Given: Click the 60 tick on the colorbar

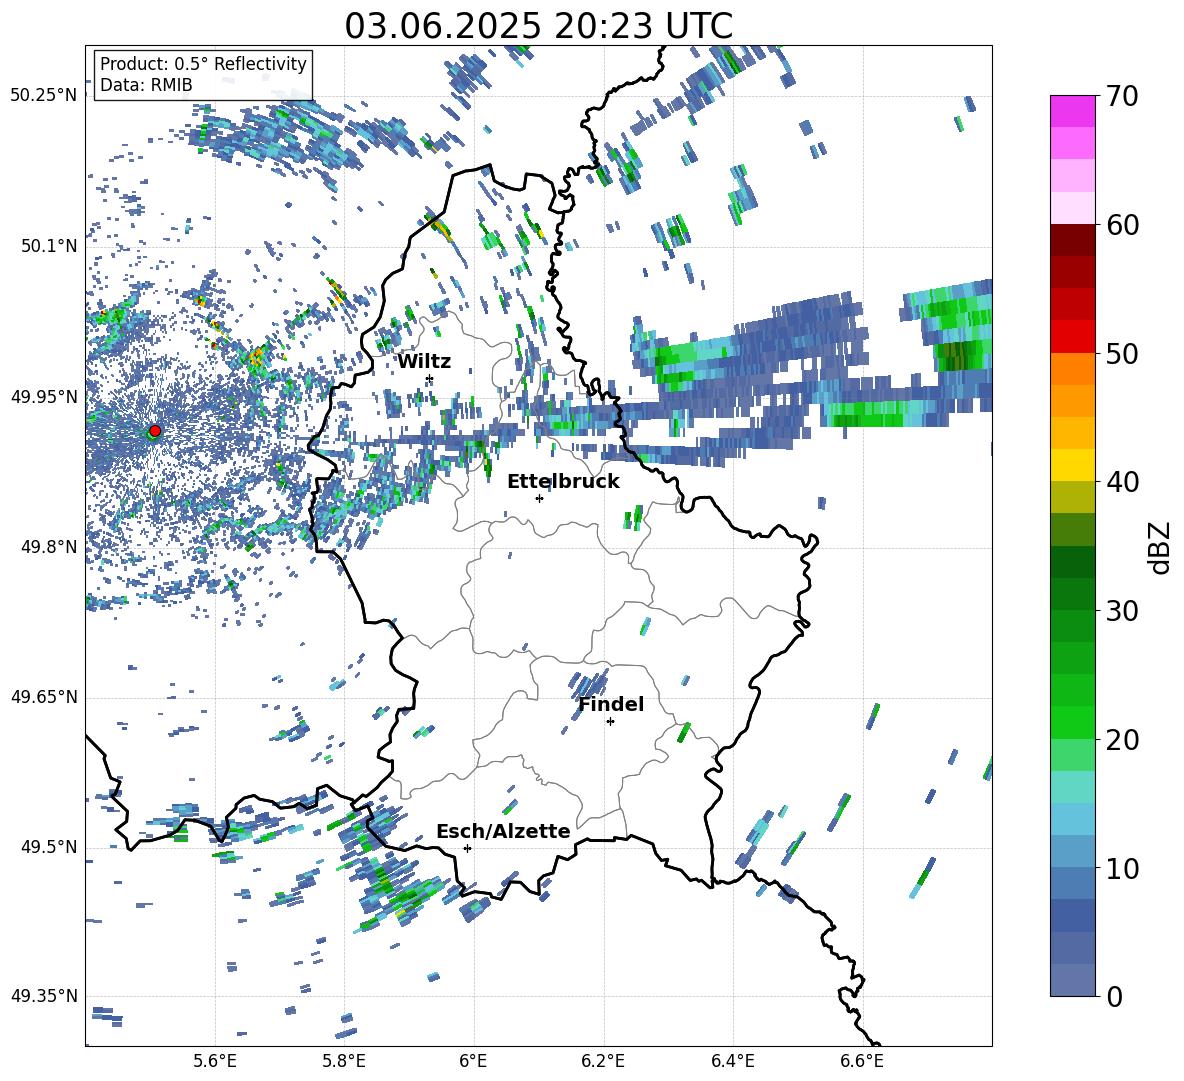Looking at the screenshot, I should click(x=1122, y=225).
